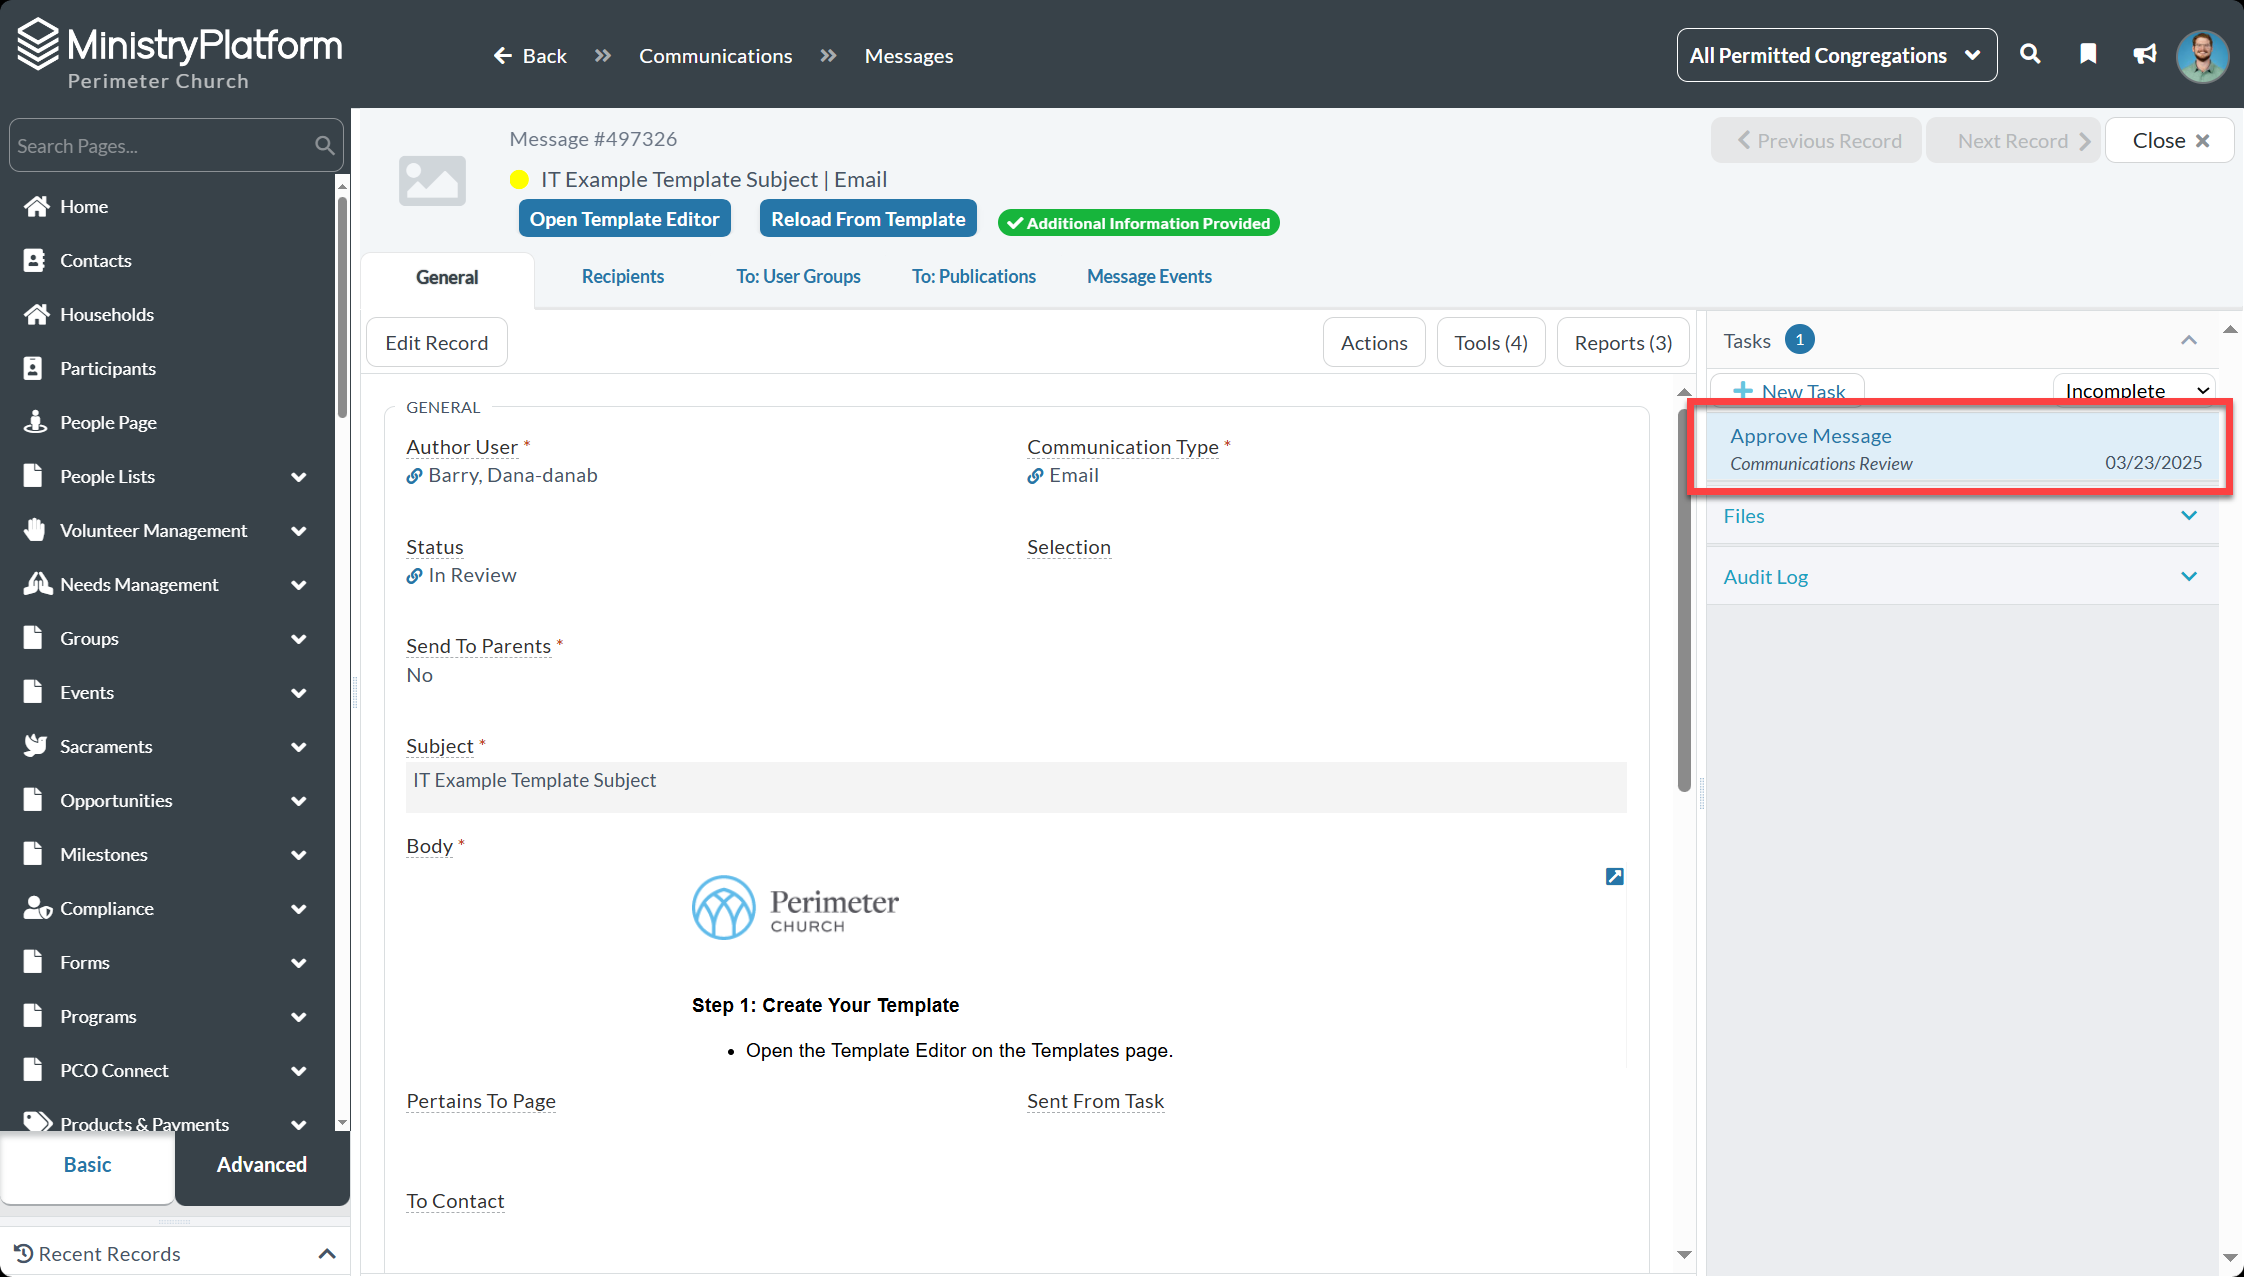Screen dimensions: 2244x1277
Task: Click the Home icon in sidebar
Action: [x=37, y=206]
